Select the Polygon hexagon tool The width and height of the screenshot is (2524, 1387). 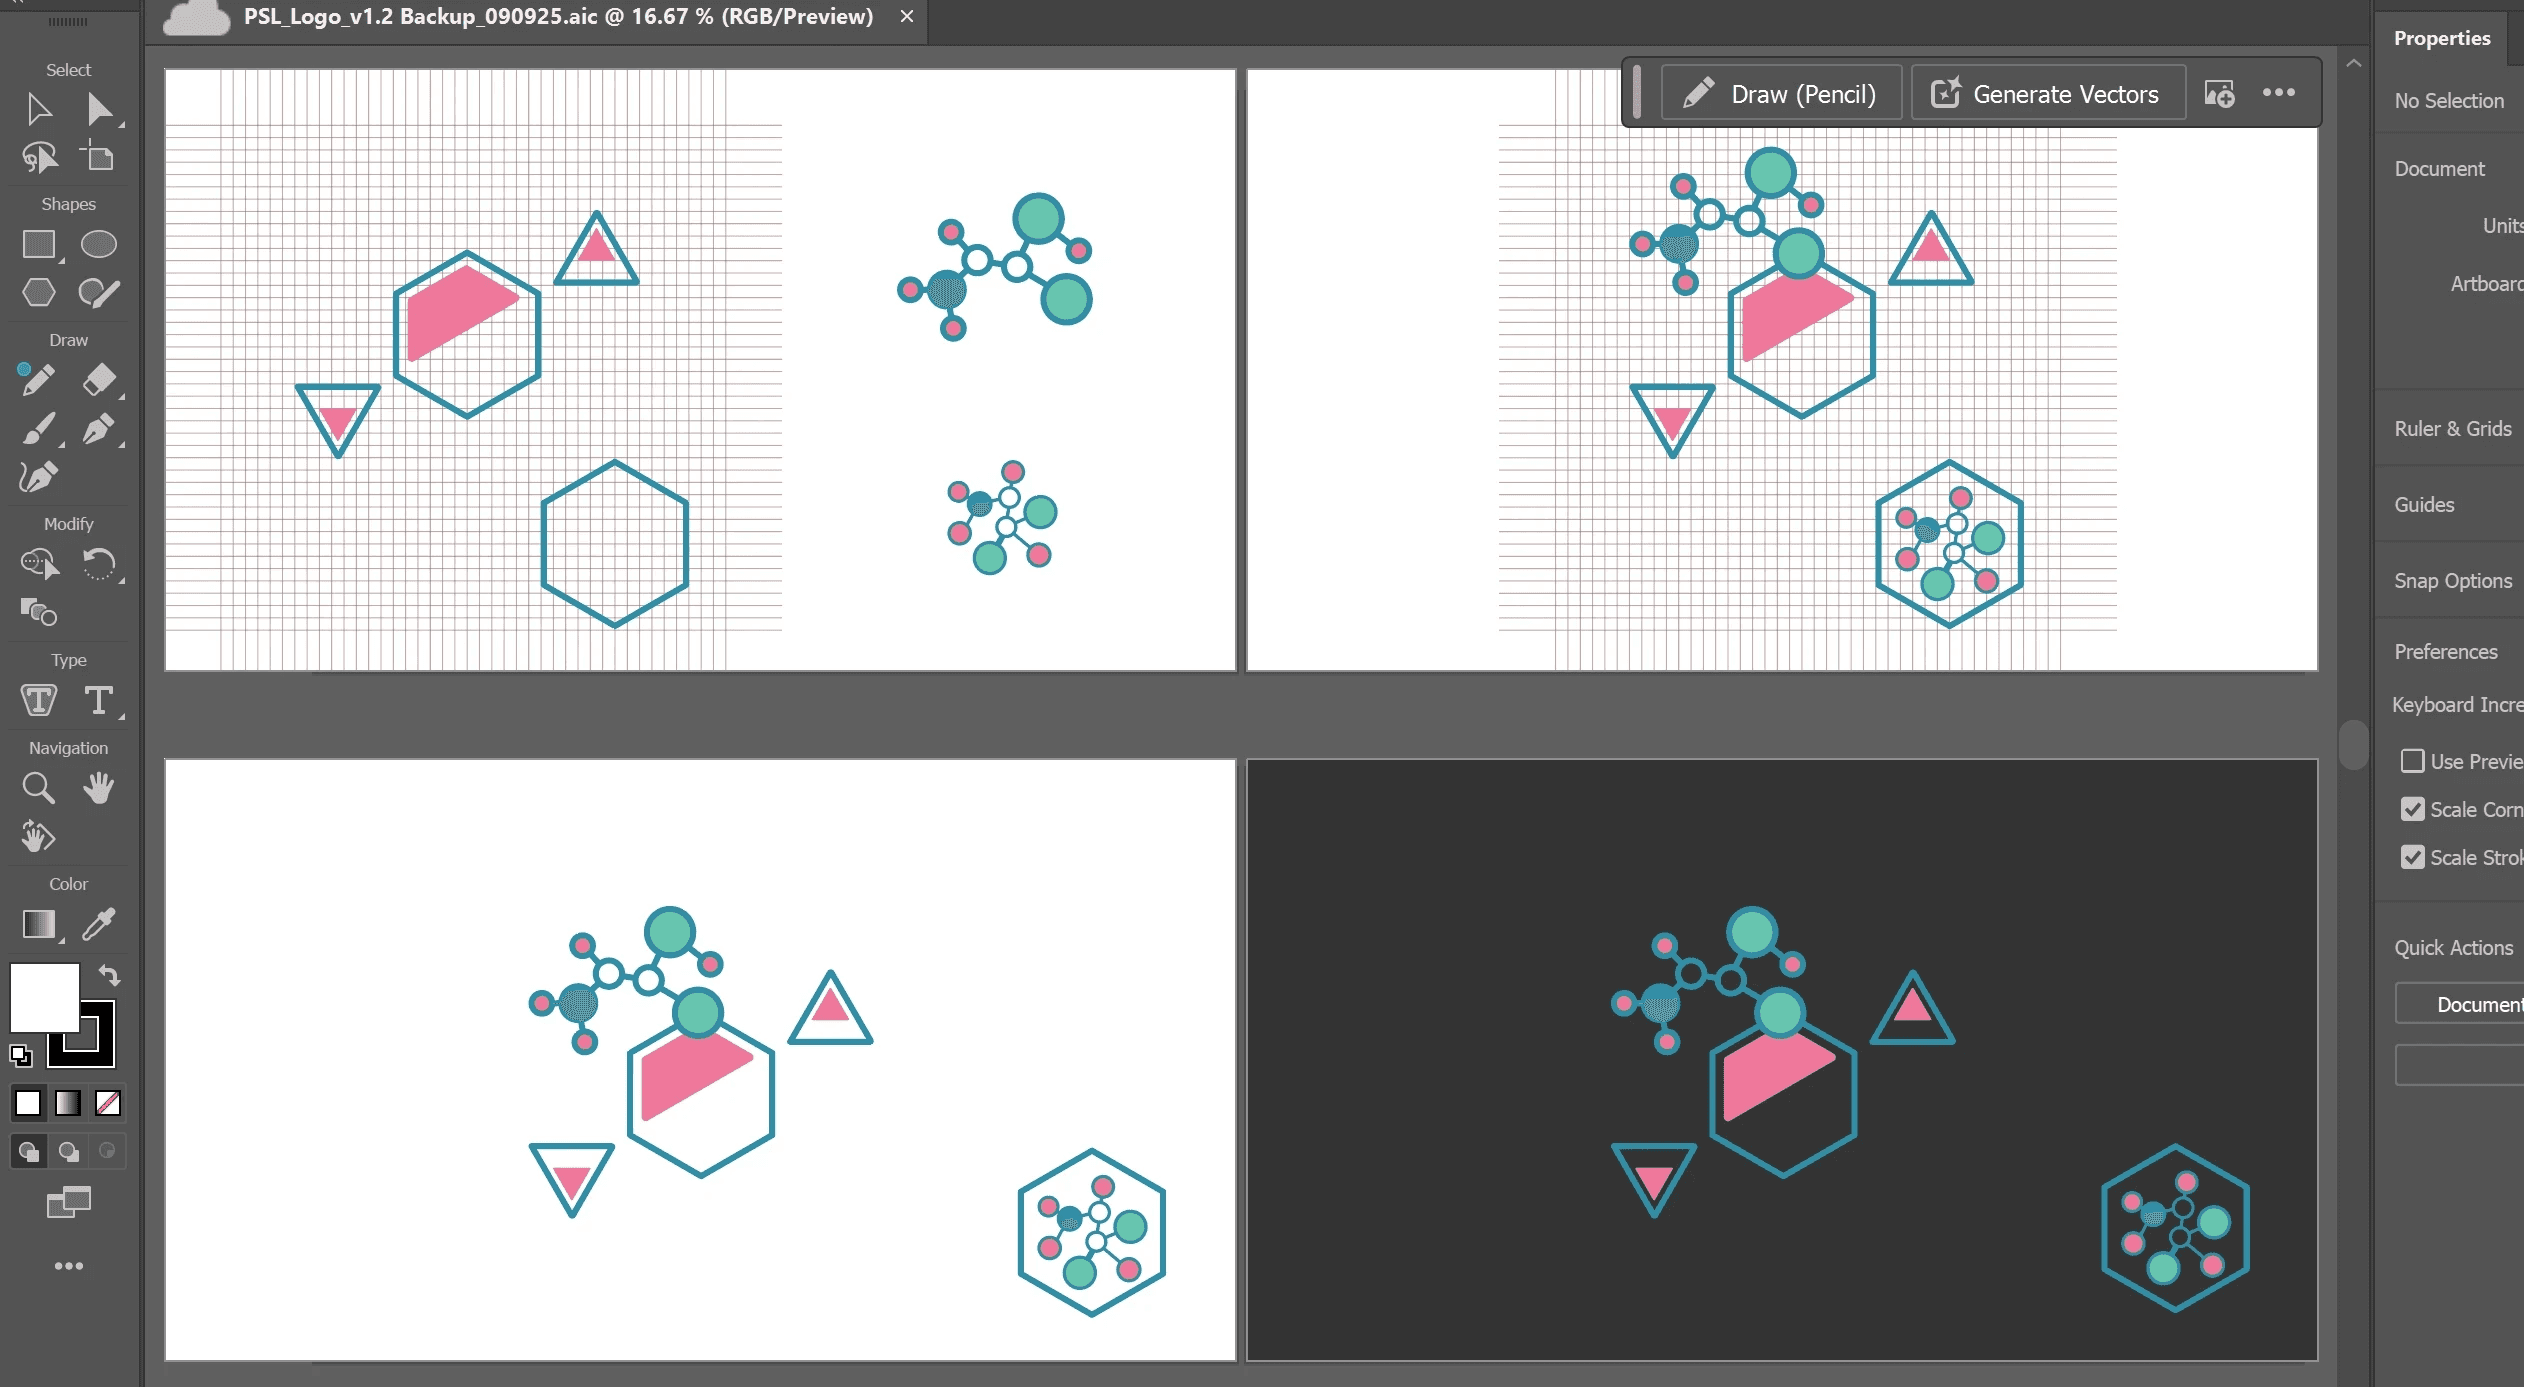(39, 293)
